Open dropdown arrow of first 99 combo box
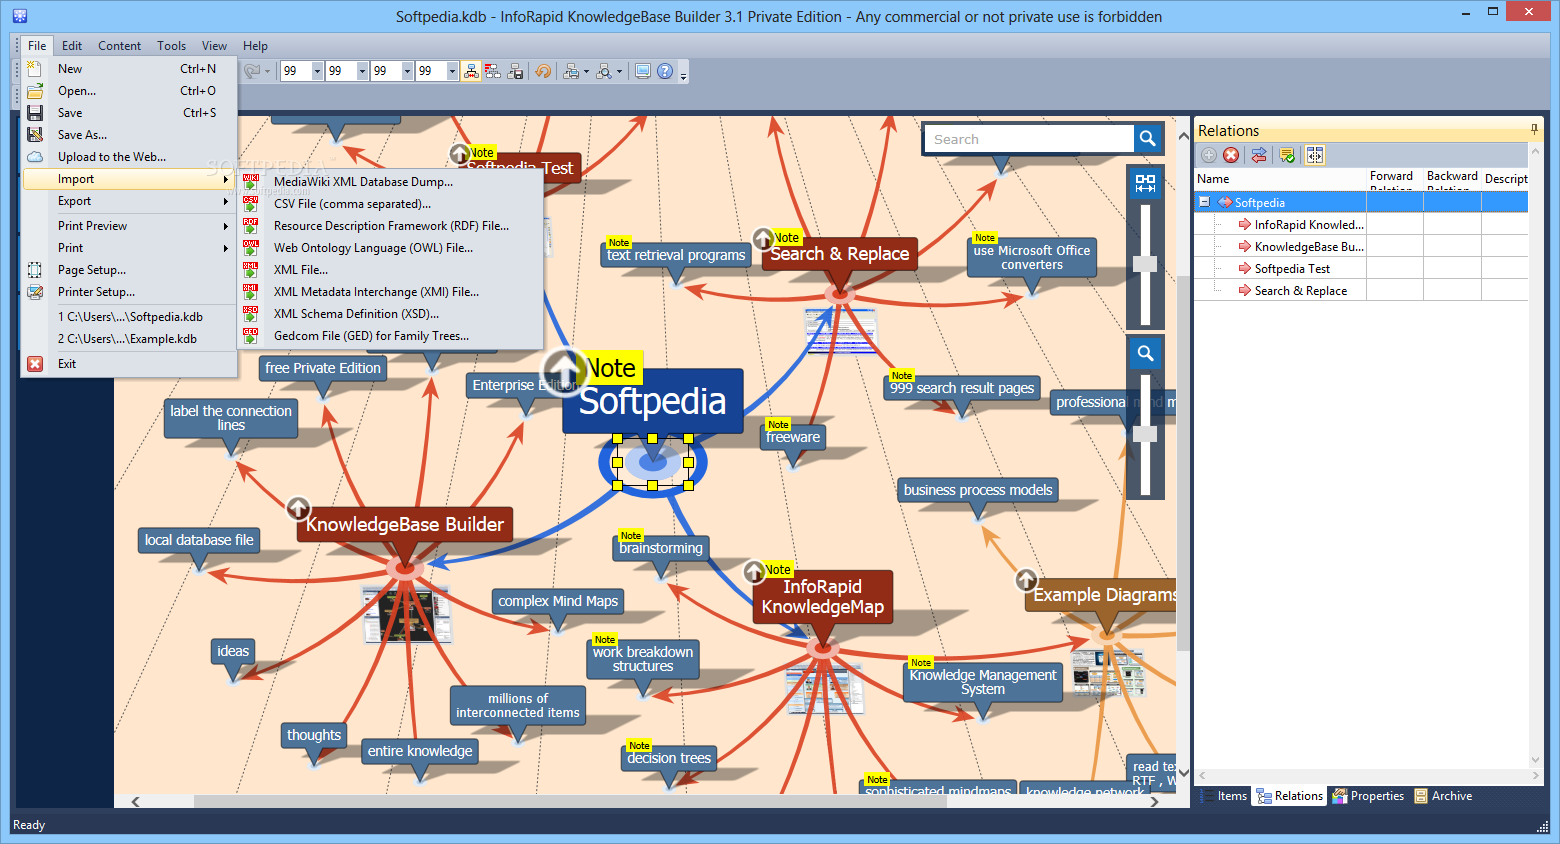 [317, 71]
